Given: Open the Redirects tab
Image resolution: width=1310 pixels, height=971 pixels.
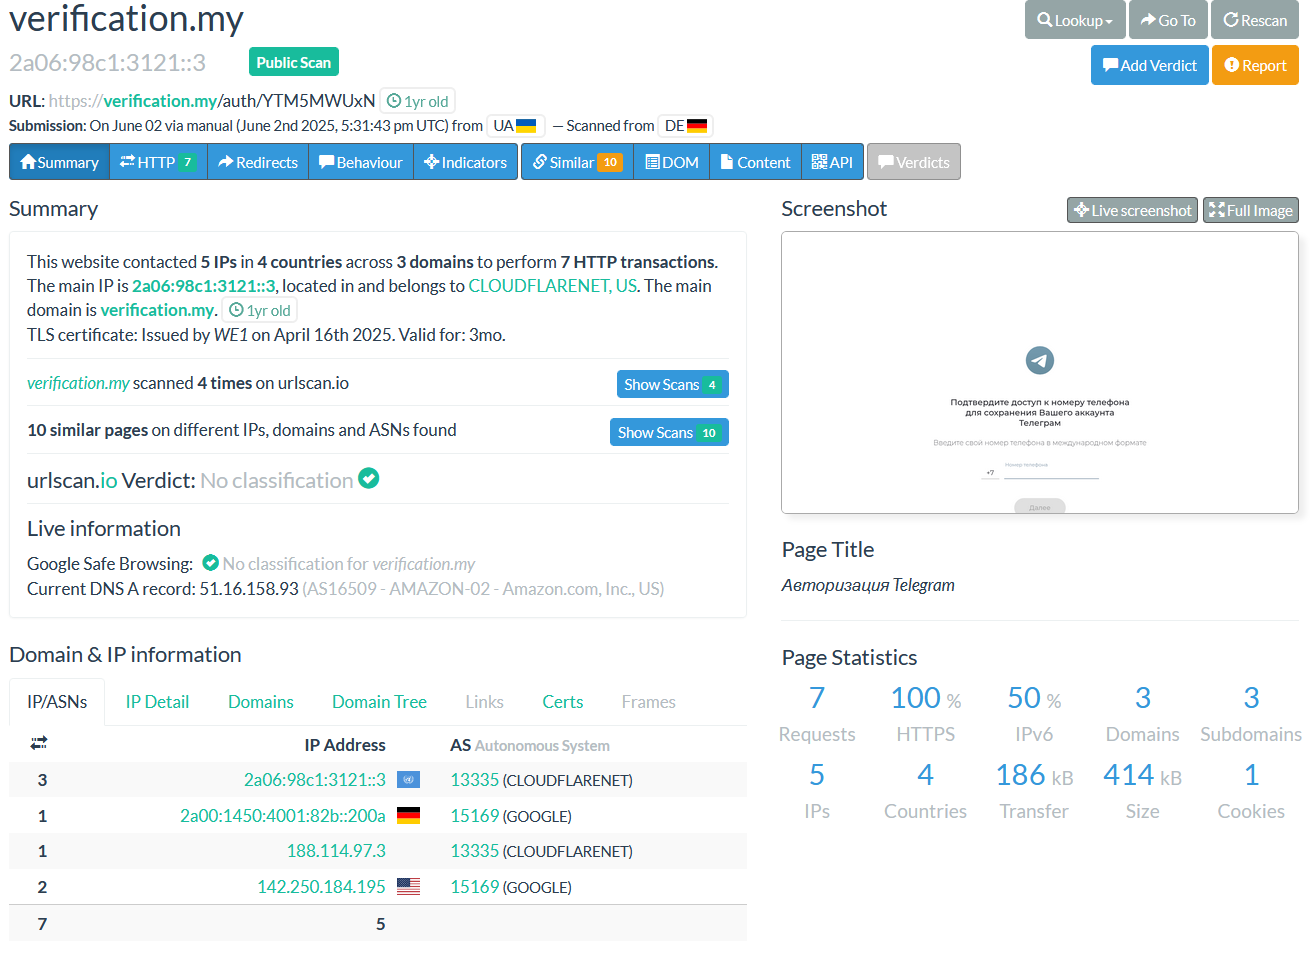Looking at the screenshot, I should tap(258, 162).
